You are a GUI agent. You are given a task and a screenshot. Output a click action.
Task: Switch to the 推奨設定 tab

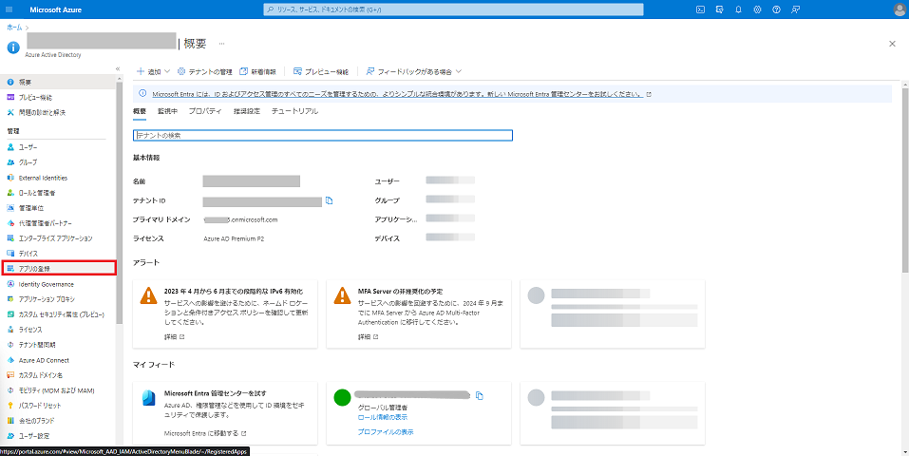pyautogui.click(x=246, y=111)
